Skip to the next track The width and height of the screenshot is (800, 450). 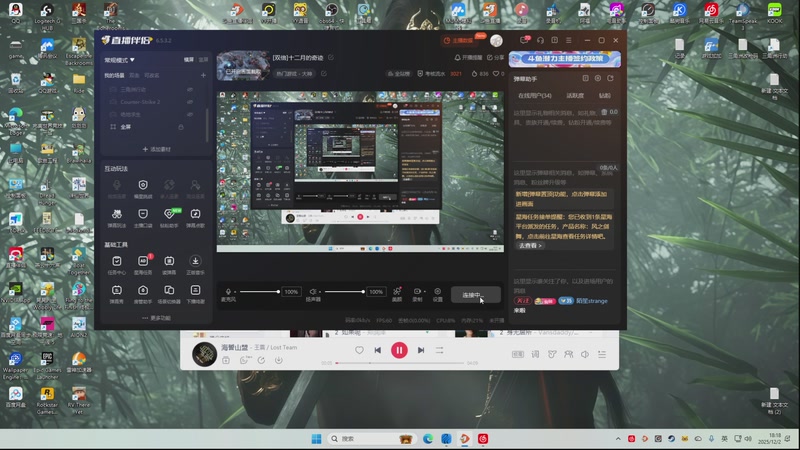click(421, 351)
